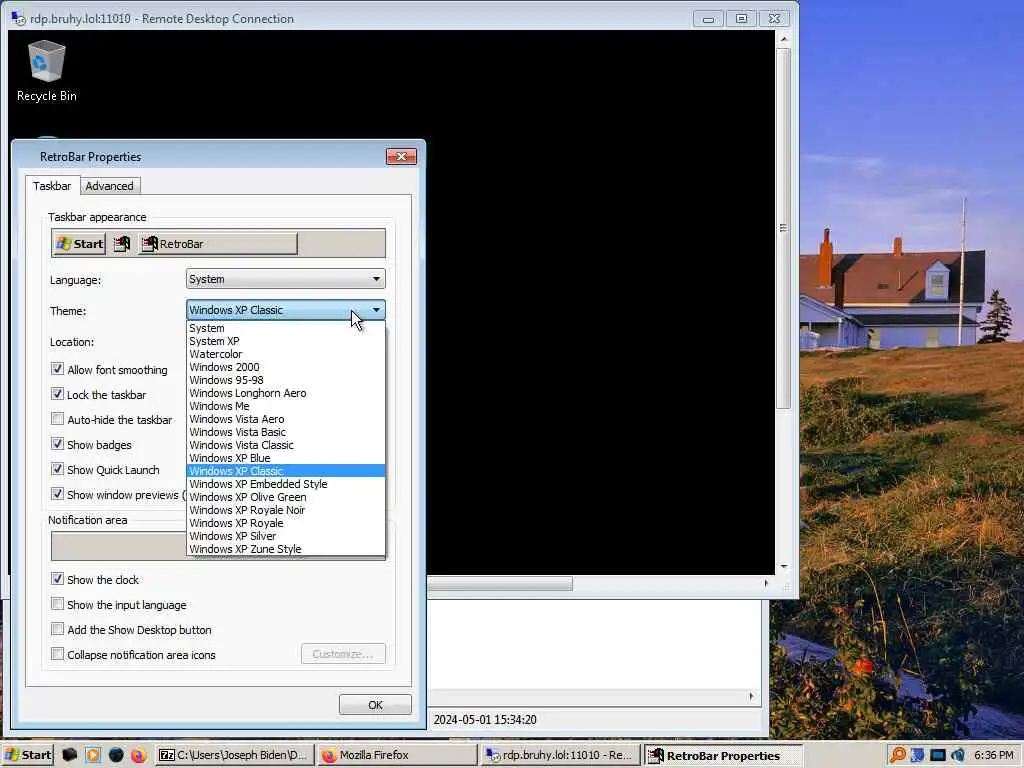The image size is (1024, 768).
Task: Open the Recycle Bin in remote desktop
Action: 46,71
